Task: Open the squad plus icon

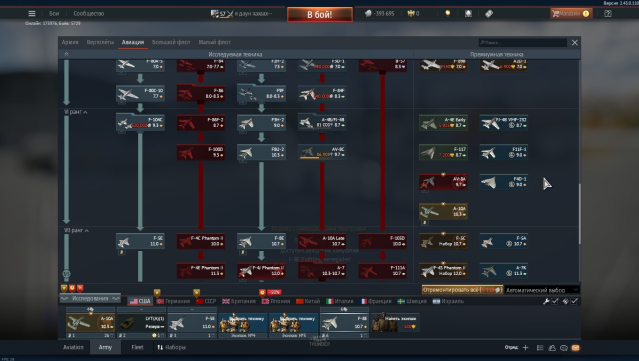Action: pos(525,348)
